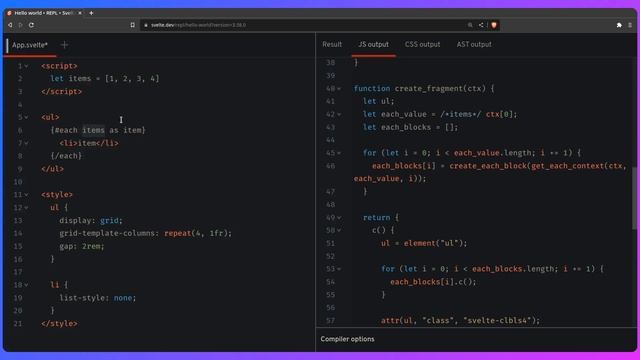The image size is (640, 360).
Task: Click line number 21 in editor gutter
Action: pyautogui.click(x=18, y=324)
